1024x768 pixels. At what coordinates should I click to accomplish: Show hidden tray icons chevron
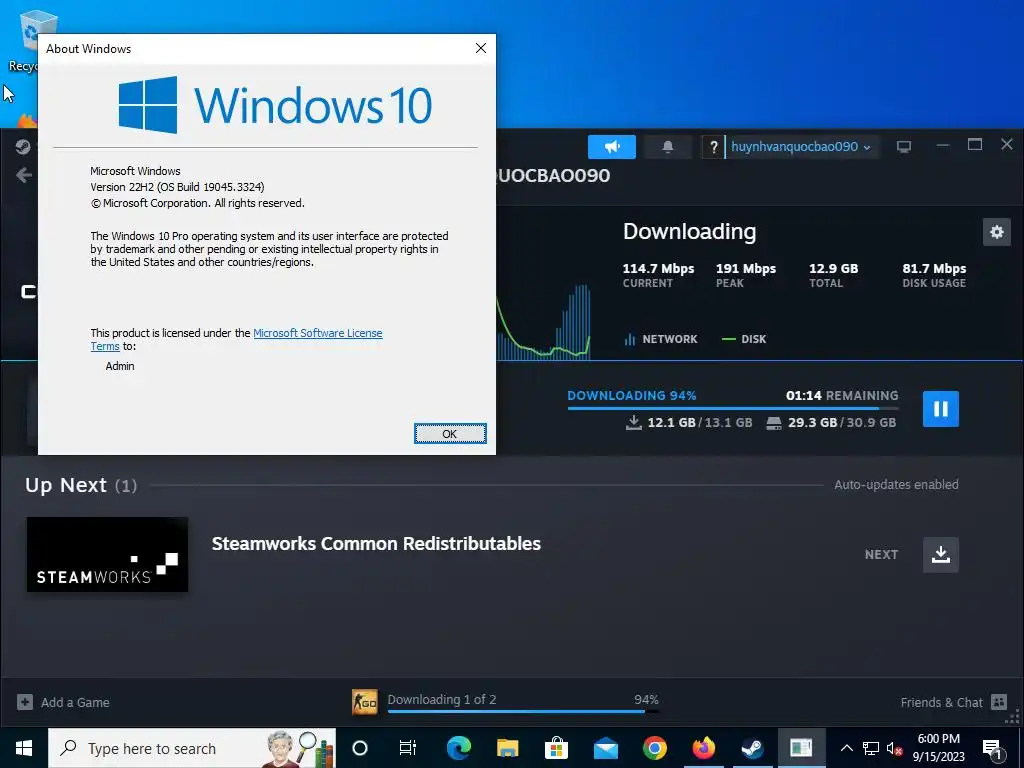pyautogui.click(x=846, y=748)
